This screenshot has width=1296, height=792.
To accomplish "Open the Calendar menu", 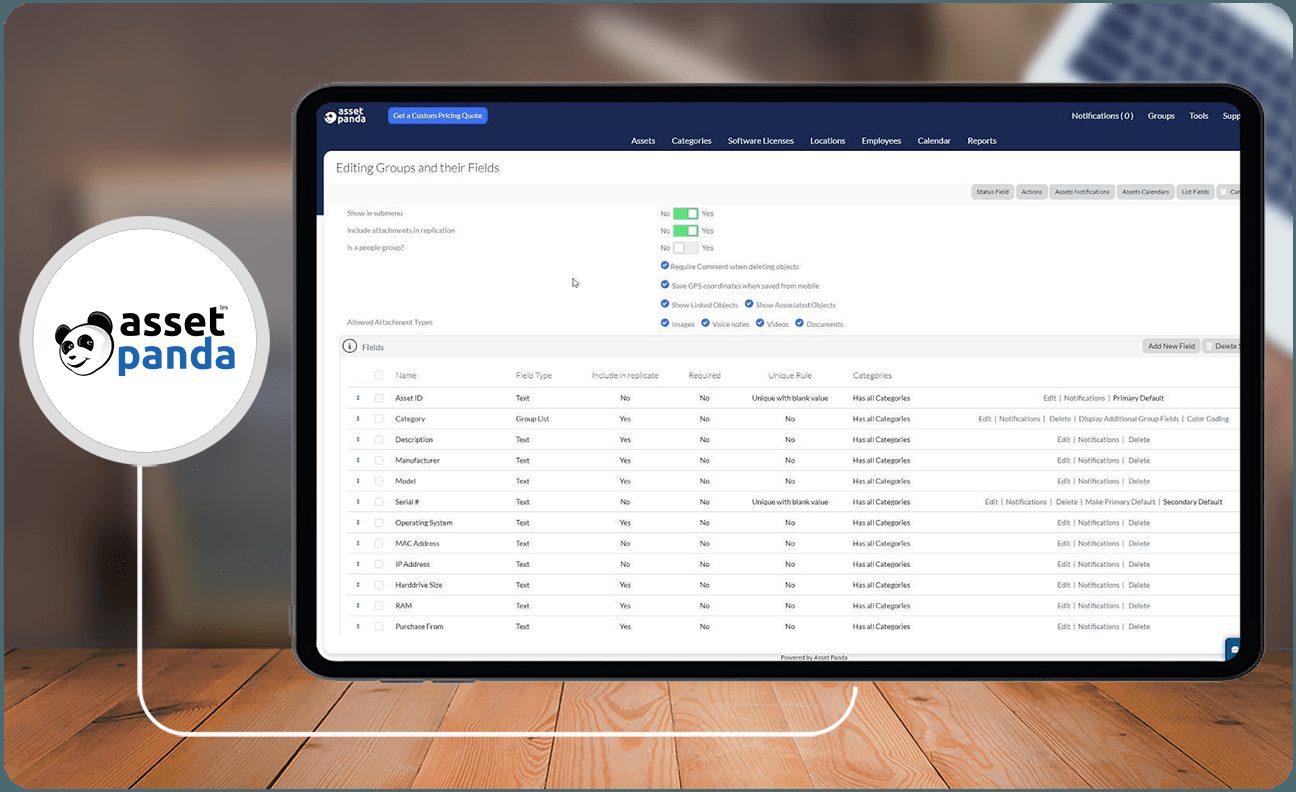I will pos(934,141).
